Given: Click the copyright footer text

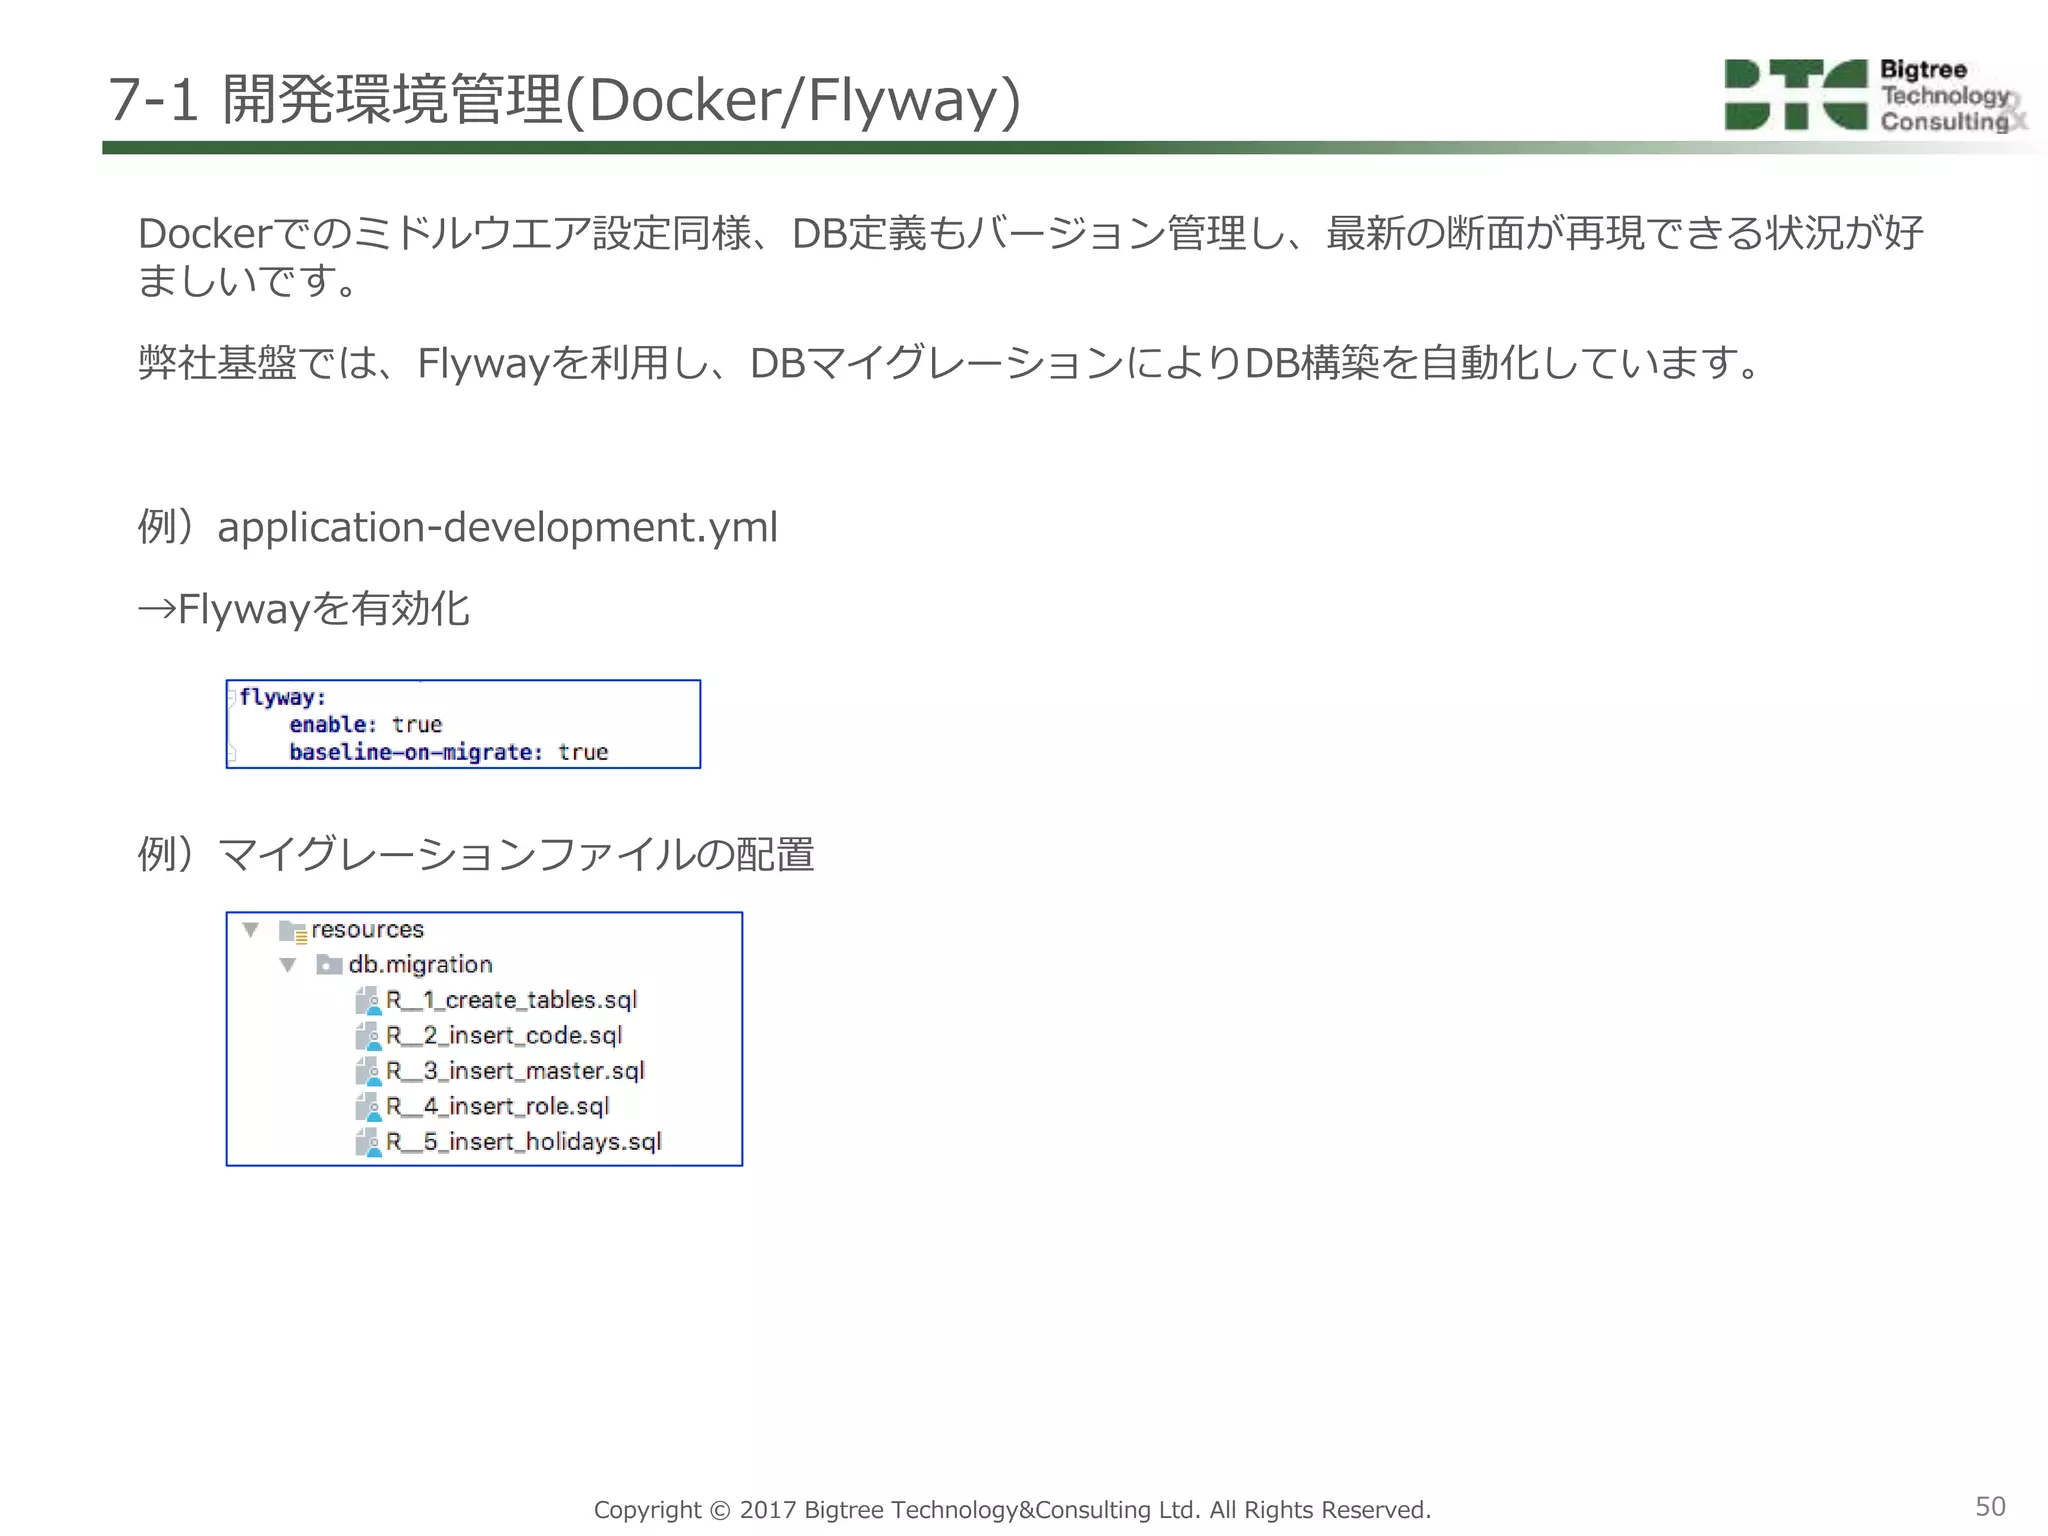Looking at the screenshot, I should (x=1012, y=1509).
